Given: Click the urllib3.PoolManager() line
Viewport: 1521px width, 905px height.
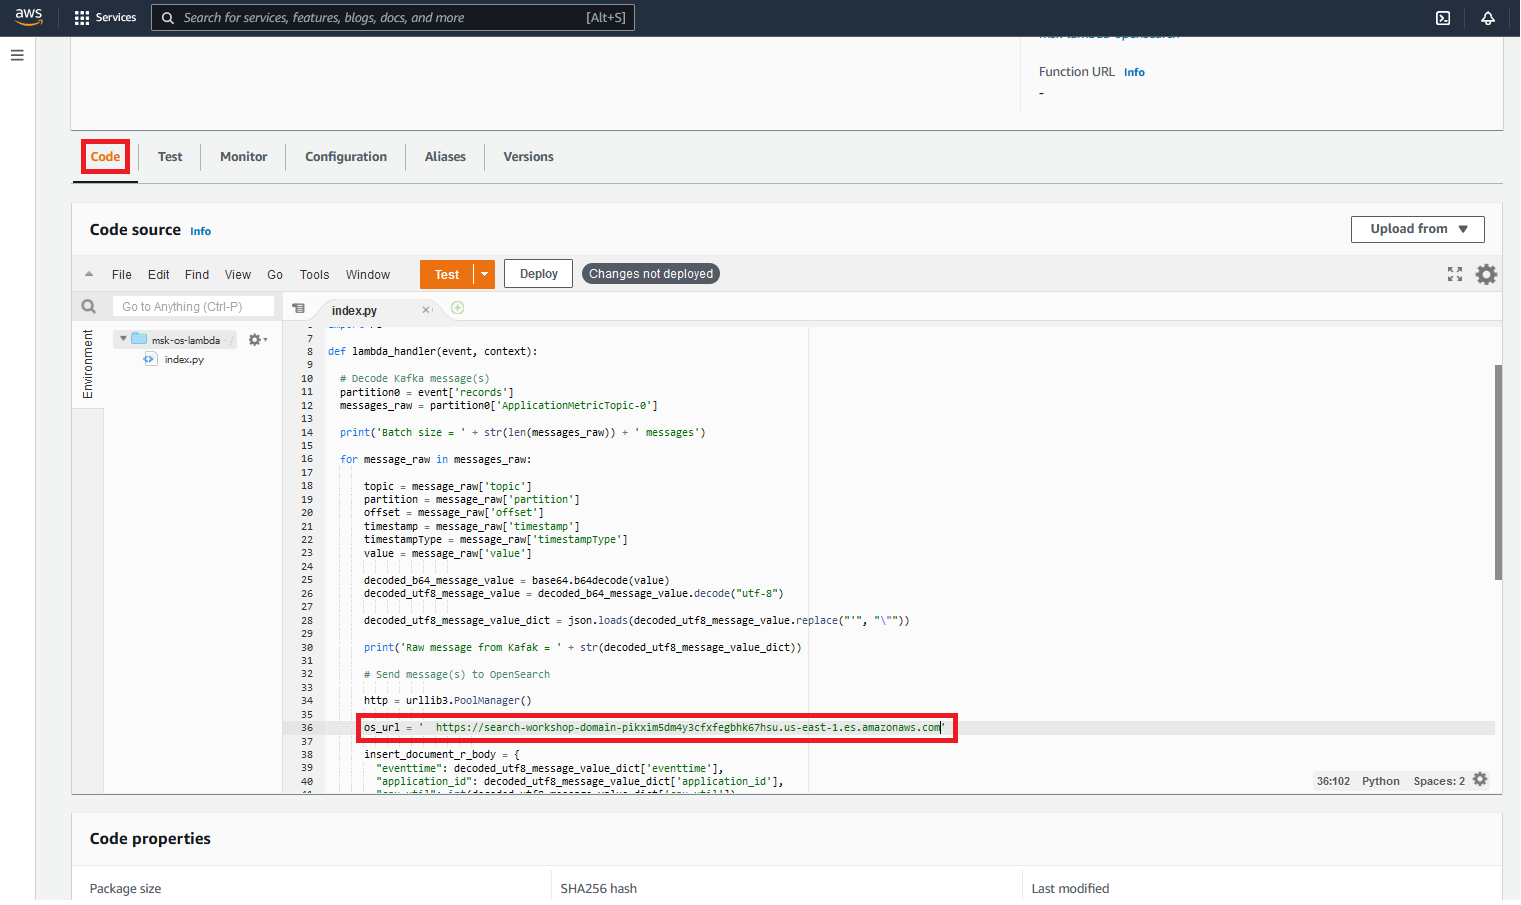Looking at the screenshot, I should pyautogui.click(x=447, y=701).
